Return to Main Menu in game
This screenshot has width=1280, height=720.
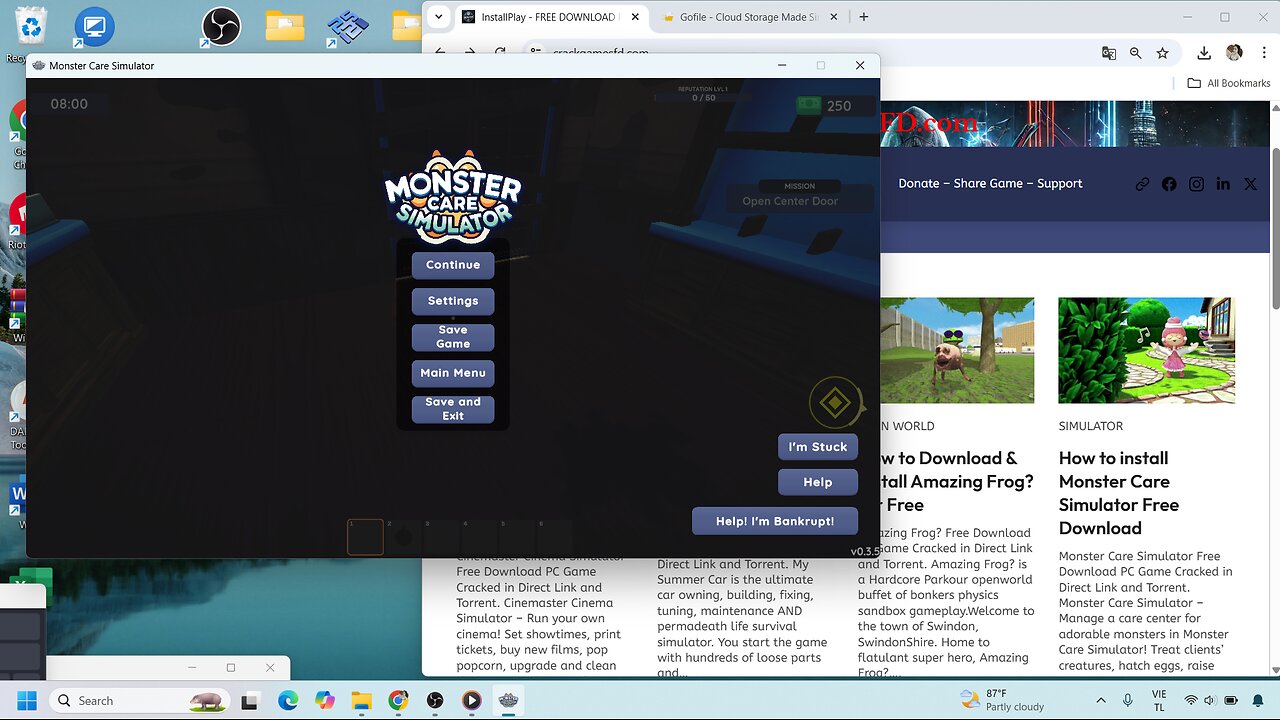tap(453, 373)
